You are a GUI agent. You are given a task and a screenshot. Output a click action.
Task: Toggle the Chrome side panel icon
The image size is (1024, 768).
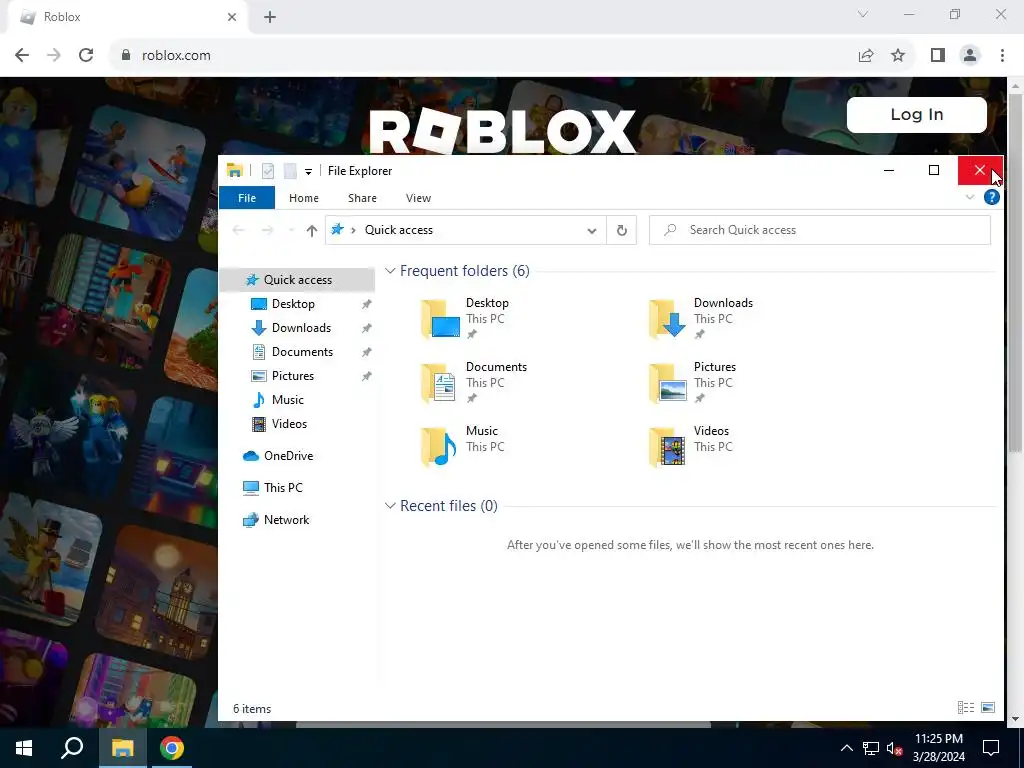pyautogui.click(x=938, y=56)
